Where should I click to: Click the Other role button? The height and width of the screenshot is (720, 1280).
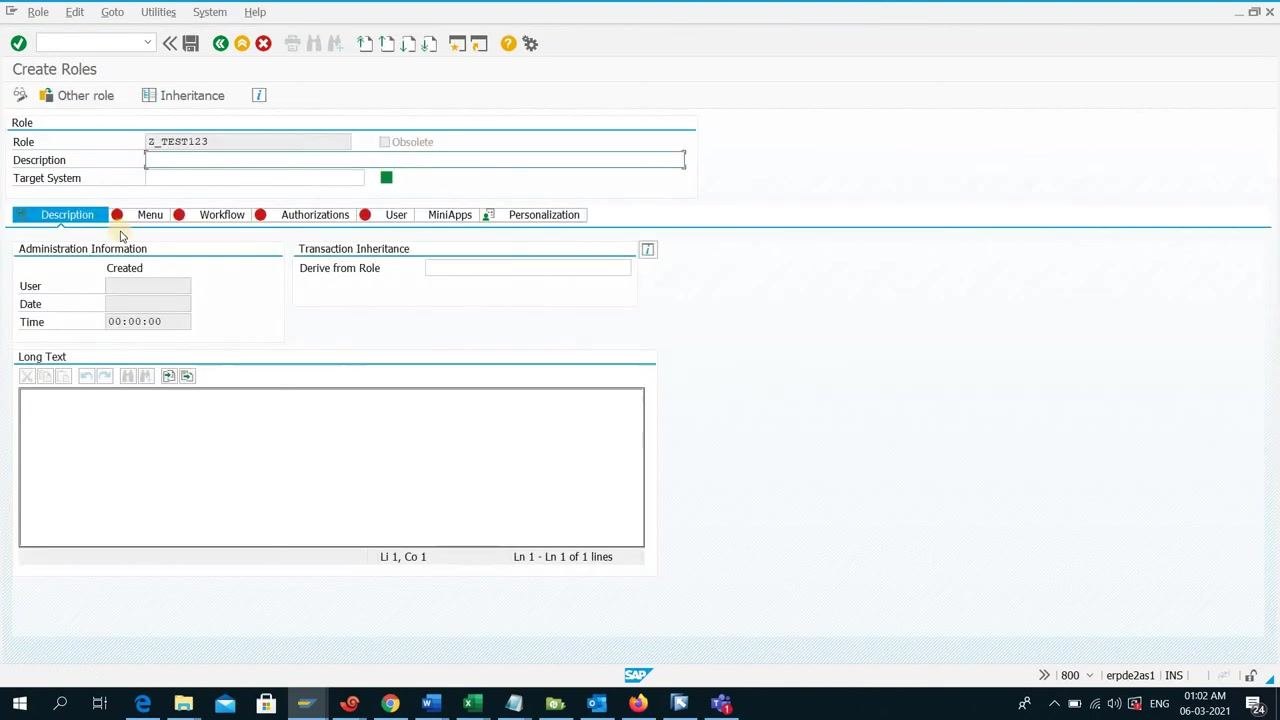pos(76,95)
